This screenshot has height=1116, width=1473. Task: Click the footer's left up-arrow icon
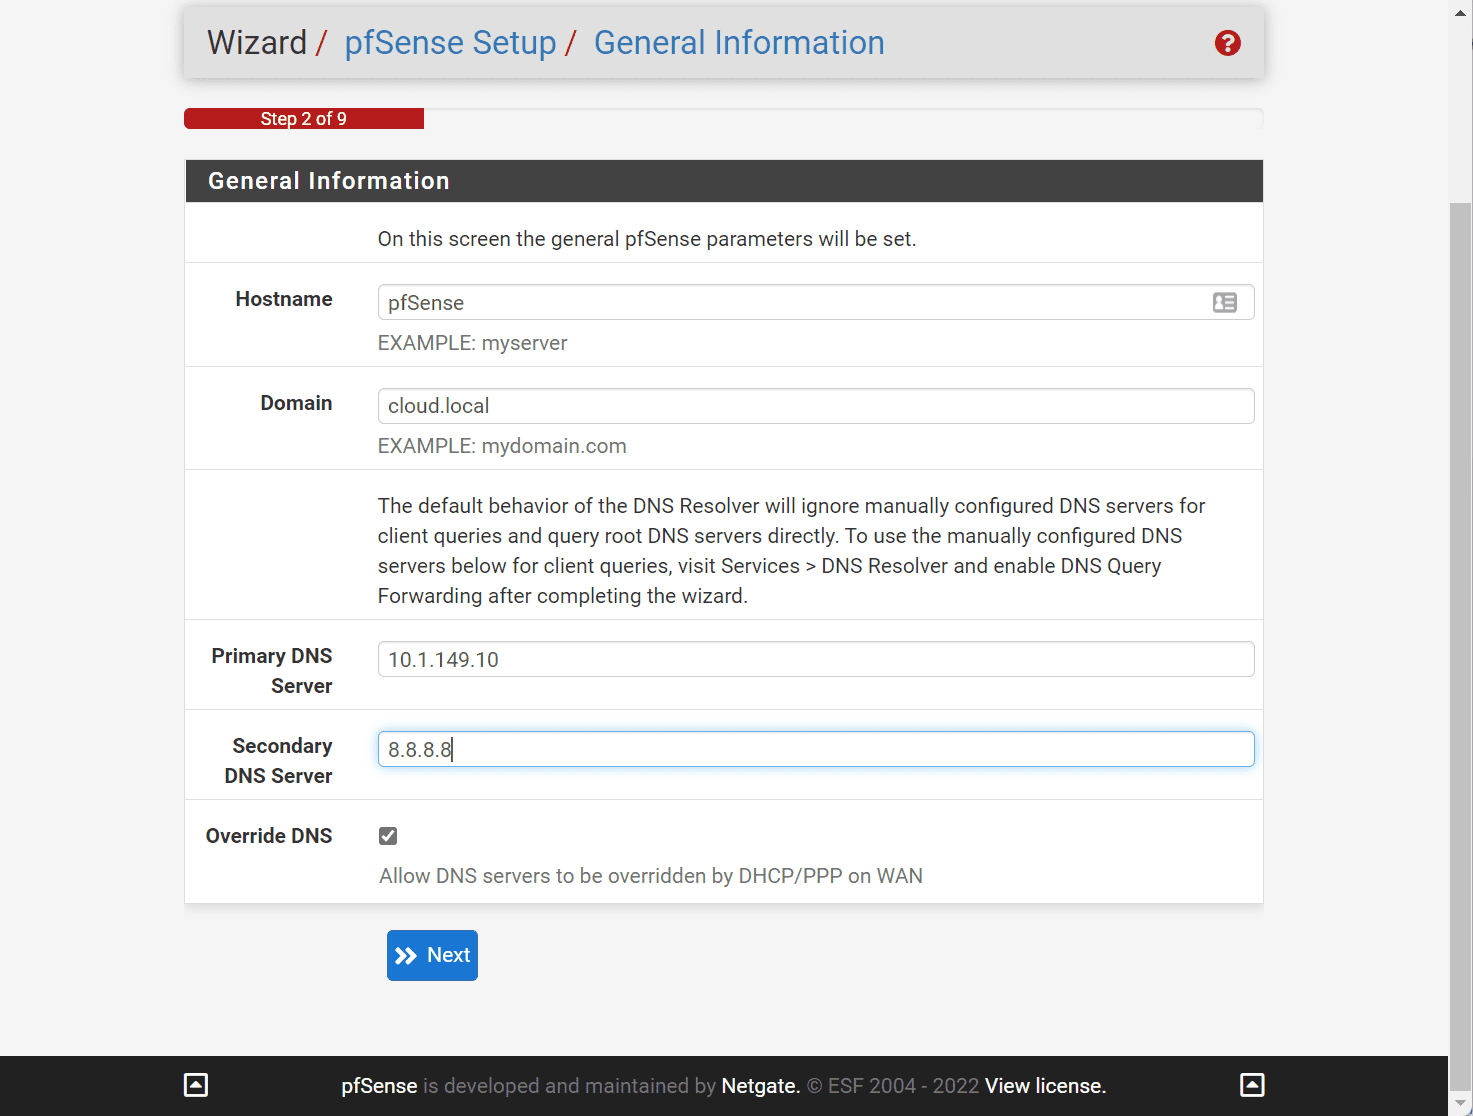pos(196,1085)
